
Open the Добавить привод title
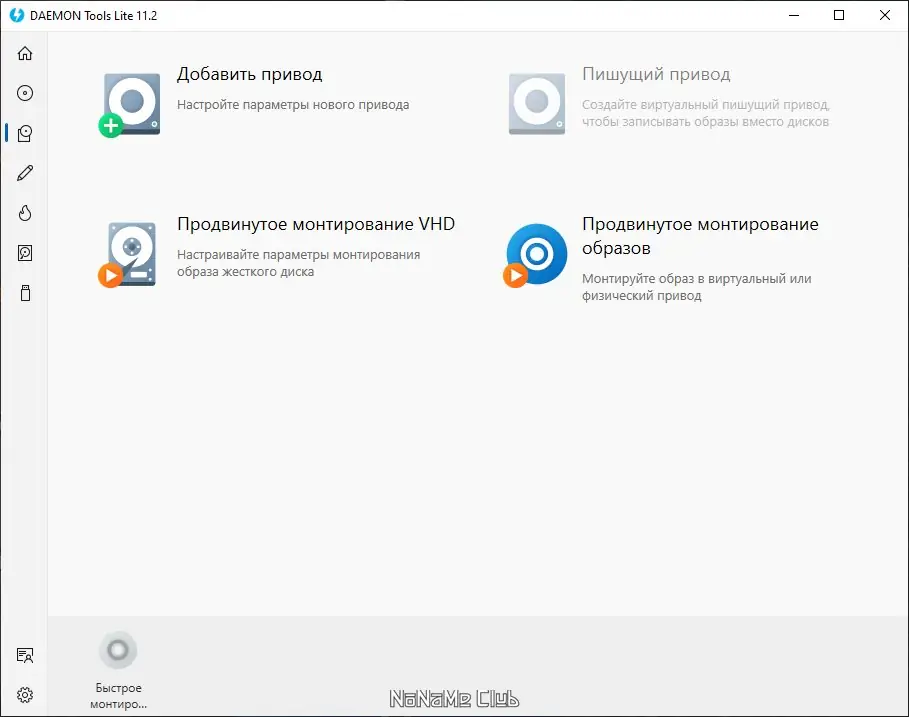(x=249, y=75)
